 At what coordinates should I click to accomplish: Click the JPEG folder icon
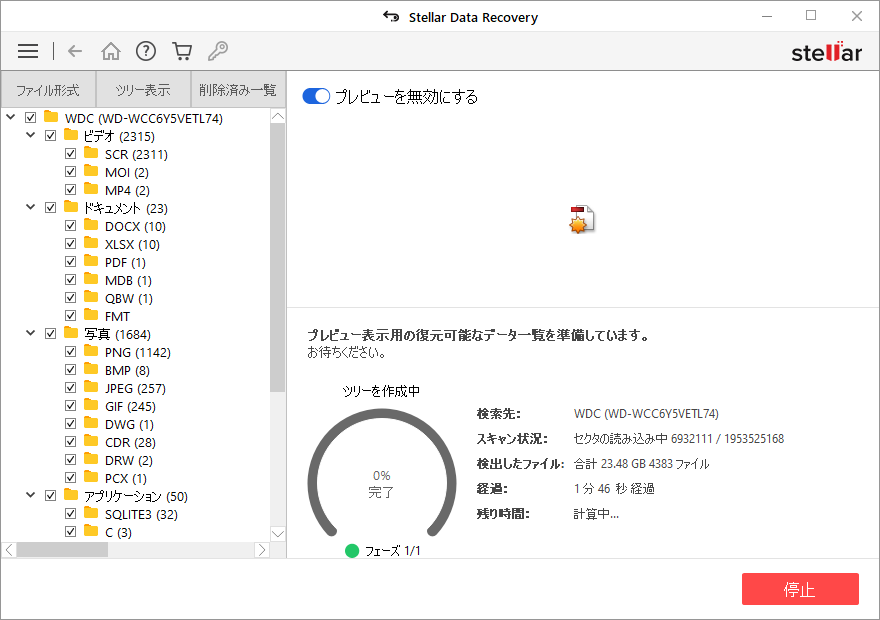click(x=91, y=387)
